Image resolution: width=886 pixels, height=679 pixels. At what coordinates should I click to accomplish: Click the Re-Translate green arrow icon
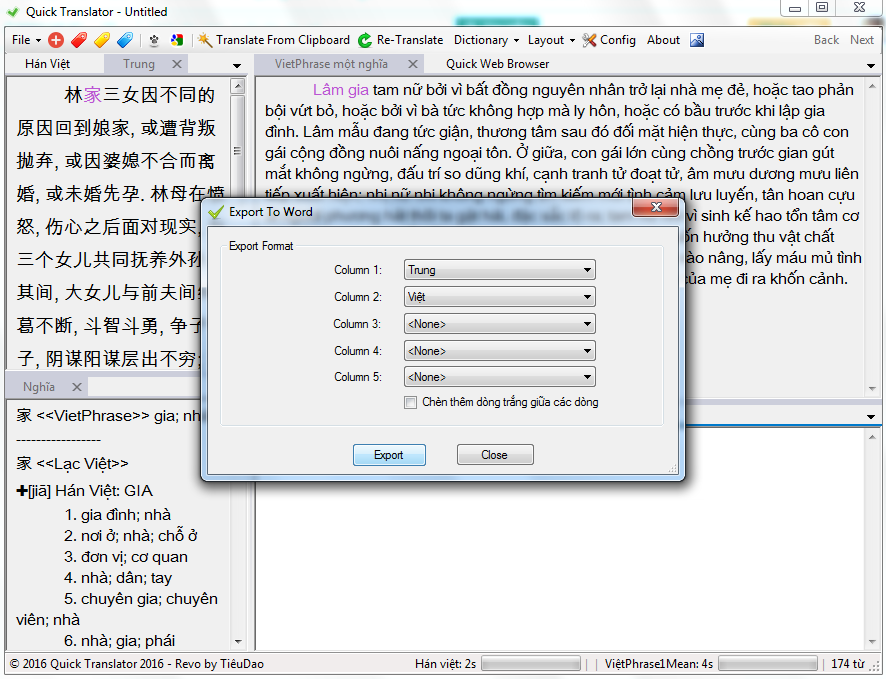coord(365,40)
